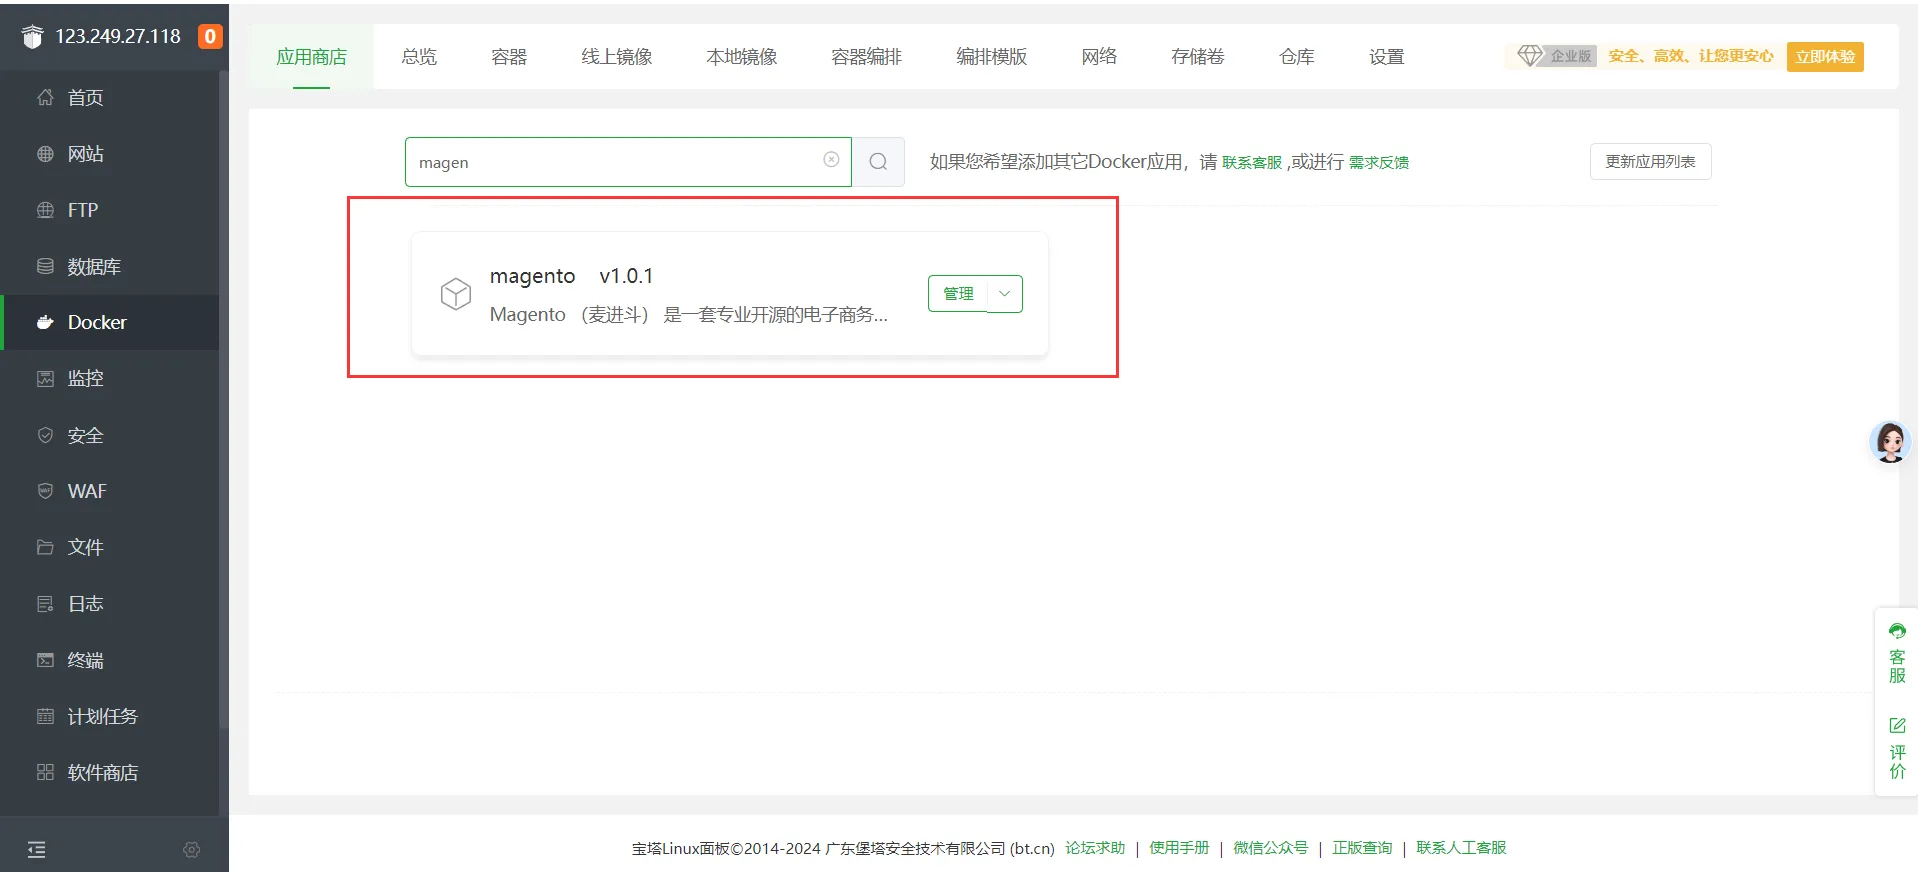Switch to the 应用商店 tab
The height and width of the screenshot is (872, 1918).
click(x=312, y=57)
